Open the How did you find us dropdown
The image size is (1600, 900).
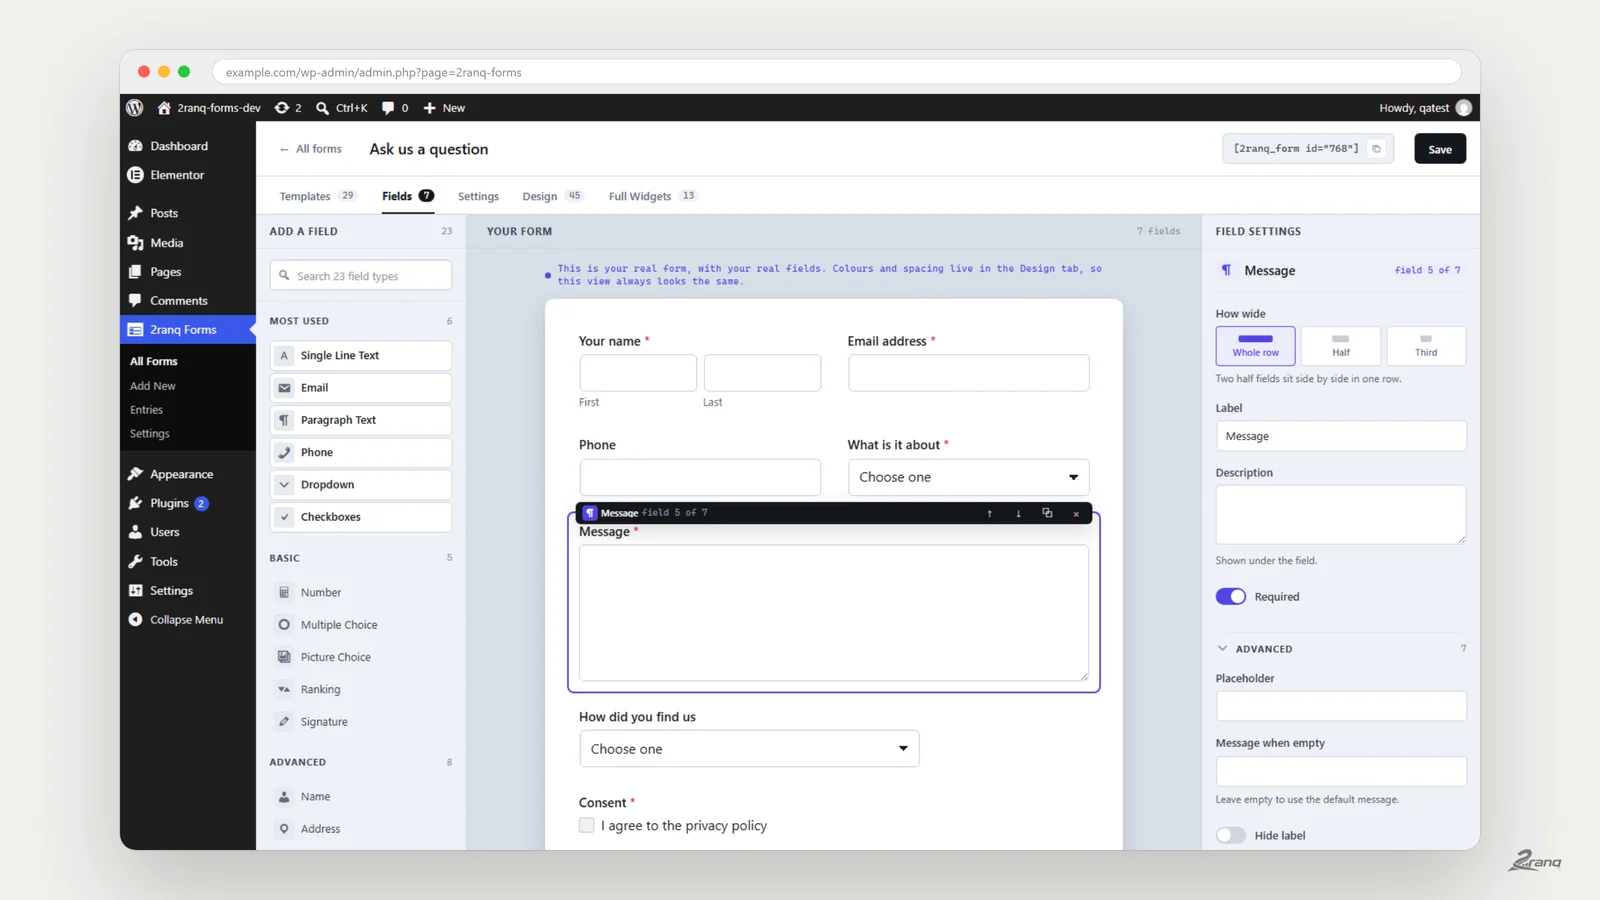click(749, 749)
